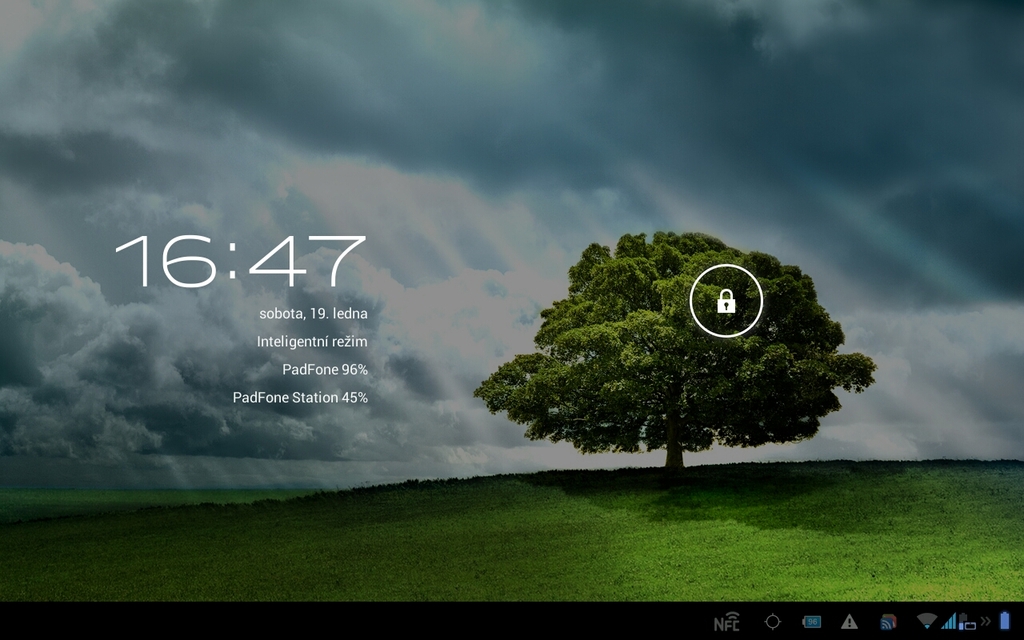Tap the PadFone 96% battery label
Viewport: 1024px width, 640px height.
click(324, 369)
